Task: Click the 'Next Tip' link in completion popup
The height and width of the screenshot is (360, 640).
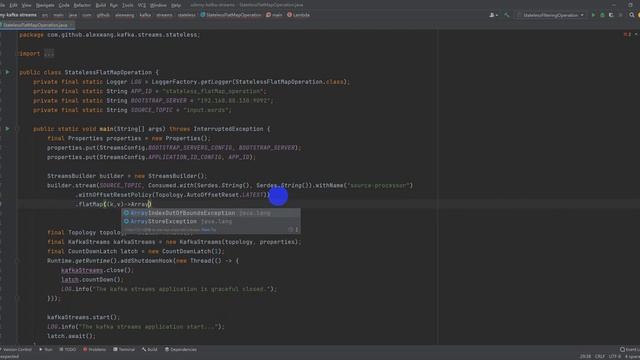Action: click(x=209, y=230)
